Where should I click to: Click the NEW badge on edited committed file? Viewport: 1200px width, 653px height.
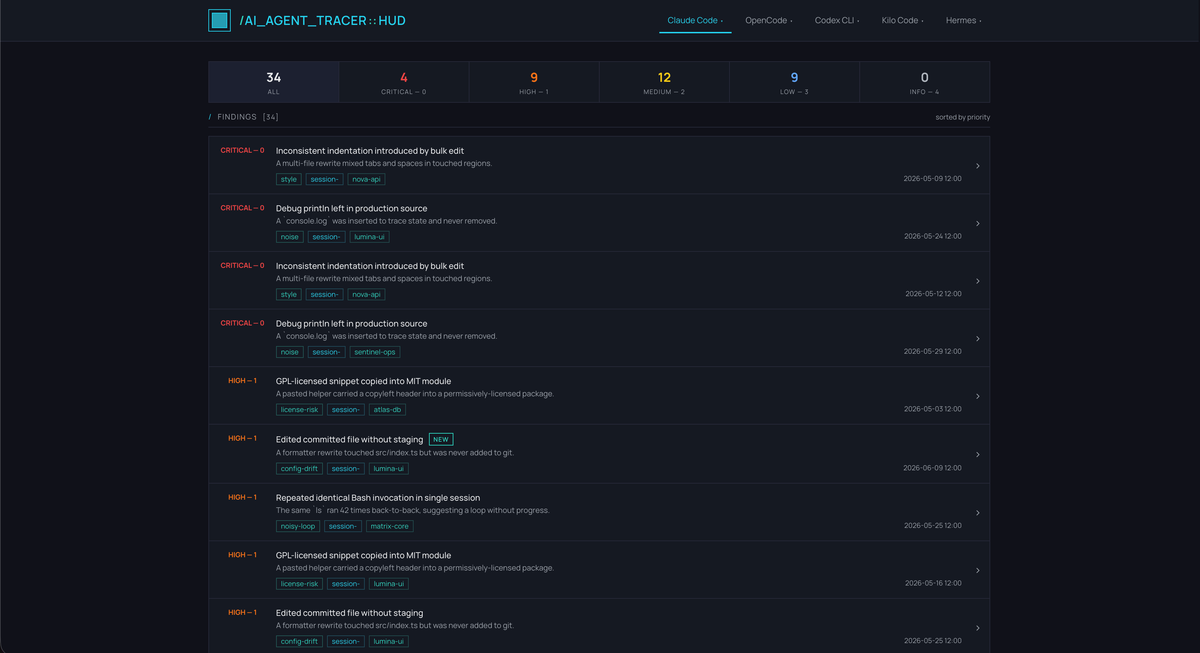tap(441, 439)
